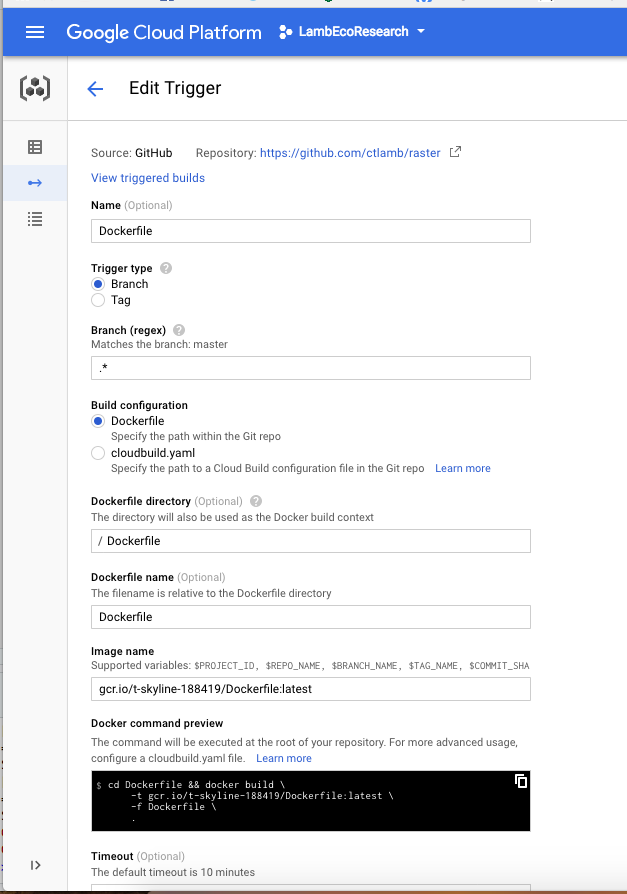Viewport: 627px width, 894px height.
Task: Open the hamburger navigation menu
Action: (35, 32)
